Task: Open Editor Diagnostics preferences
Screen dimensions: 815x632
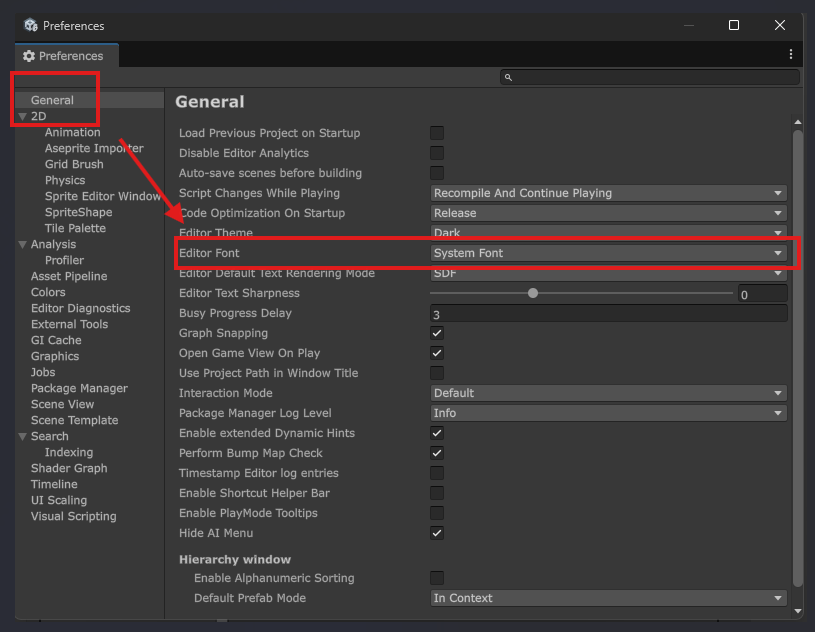Action: click(81, 308)
